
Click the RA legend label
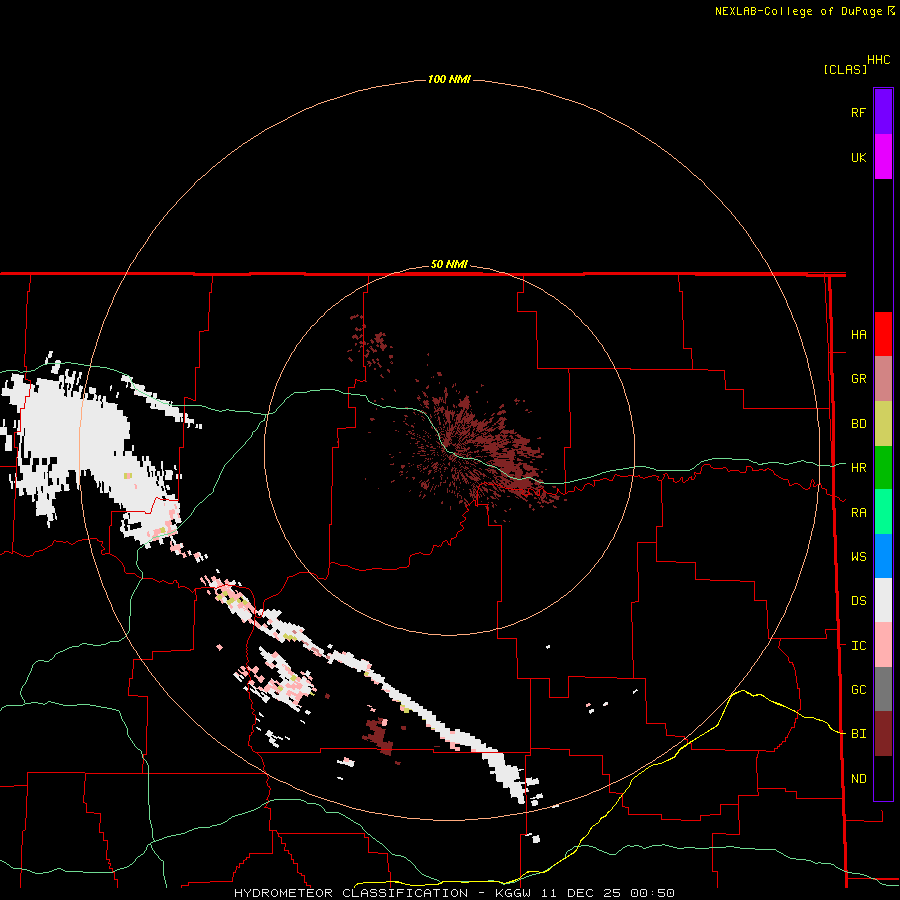859,513
